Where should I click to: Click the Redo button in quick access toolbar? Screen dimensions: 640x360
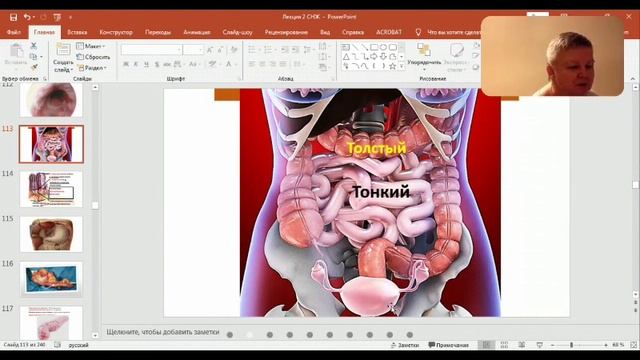point(43,17)
